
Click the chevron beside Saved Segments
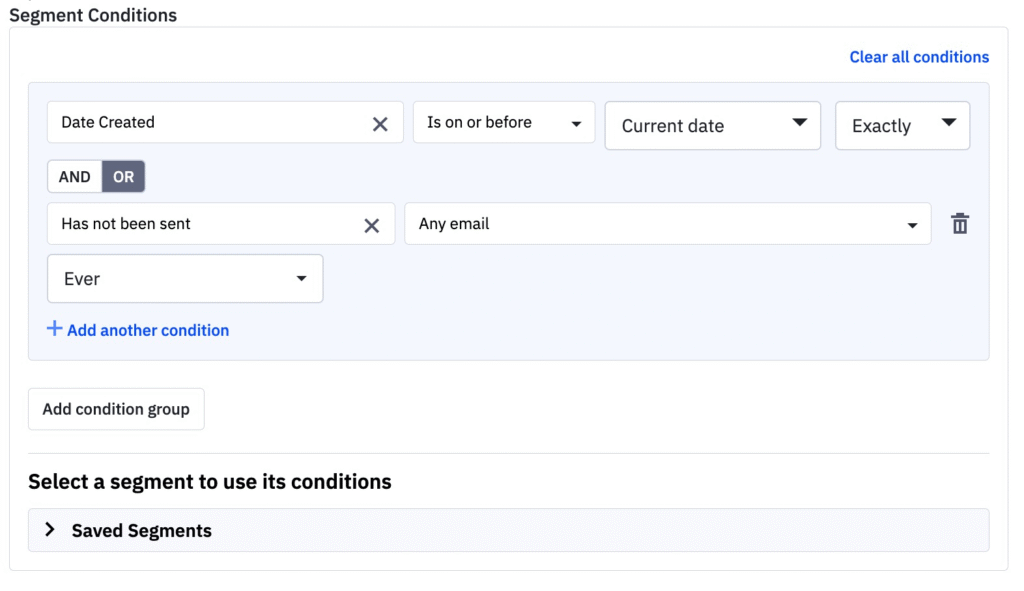[50, 530]
